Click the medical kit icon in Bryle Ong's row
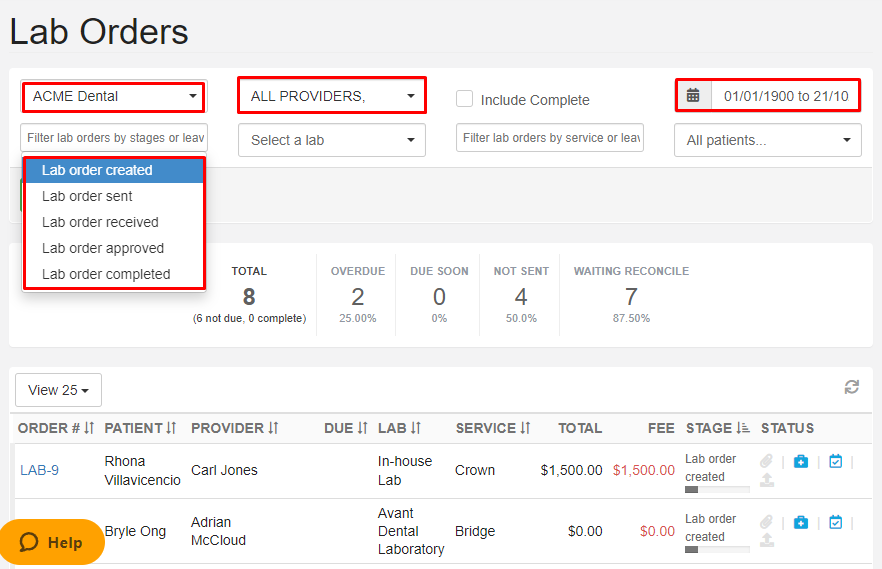 point(801,522)
